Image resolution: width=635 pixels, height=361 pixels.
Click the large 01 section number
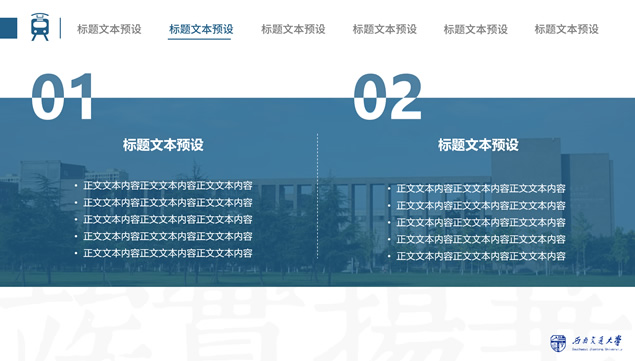point(62,97)
